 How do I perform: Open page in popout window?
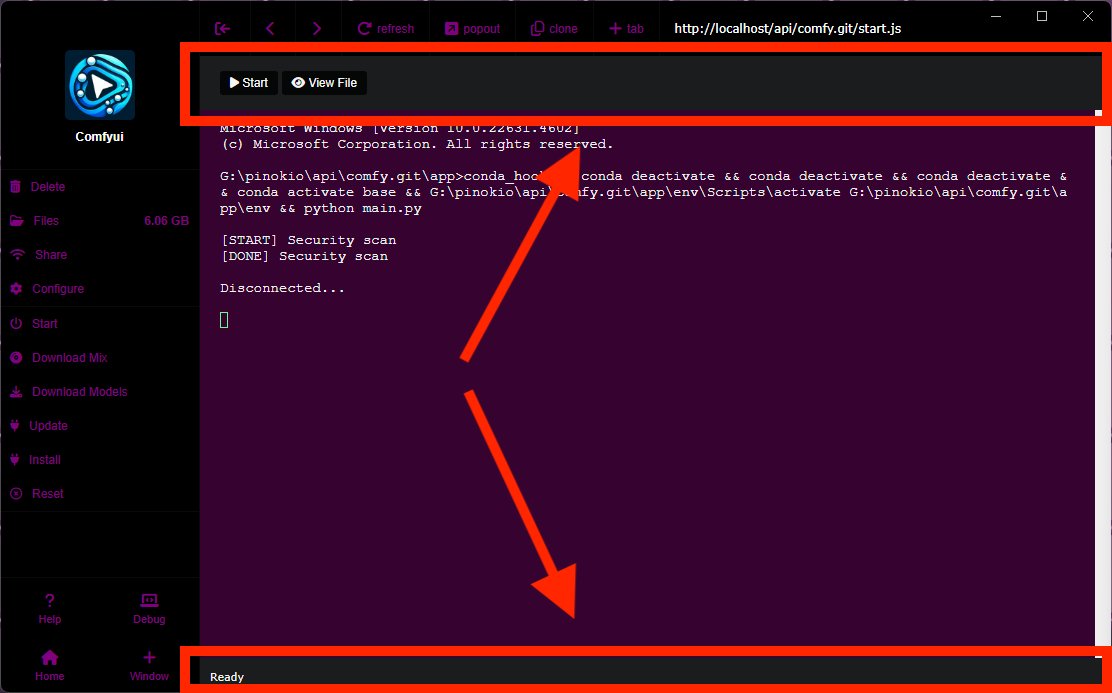[x=472, y=28]
